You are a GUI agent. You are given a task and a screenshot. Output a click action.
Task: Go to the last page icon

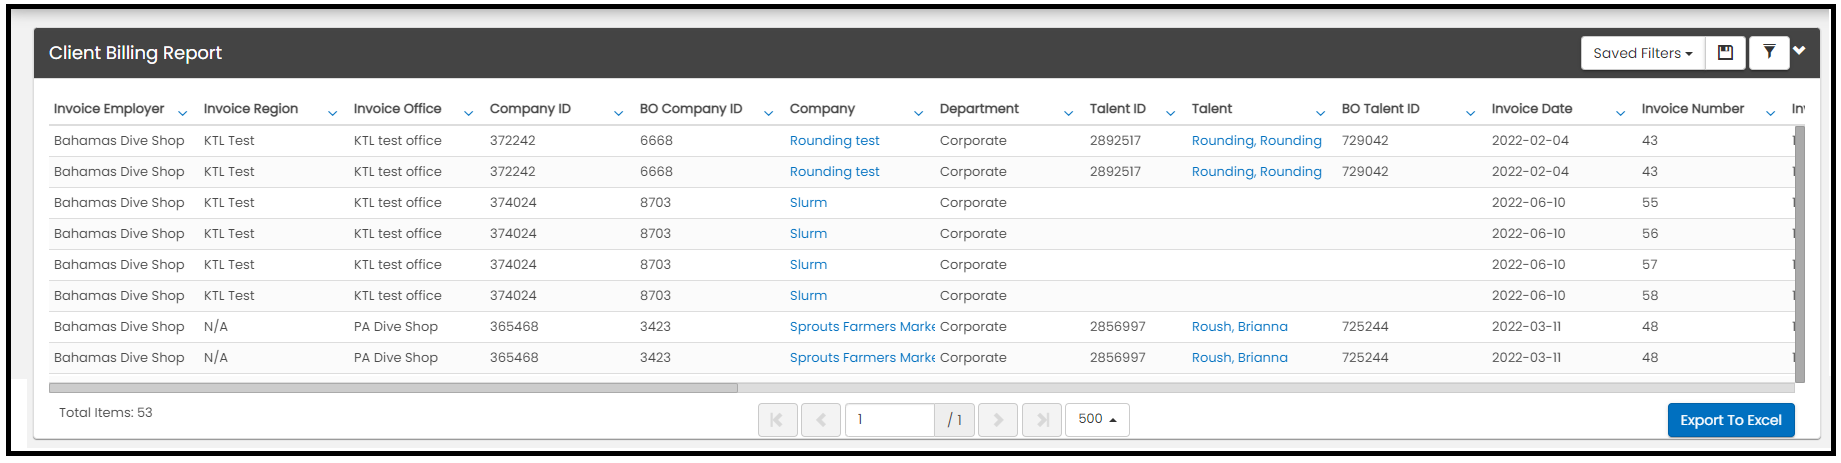coord(1041,420)
